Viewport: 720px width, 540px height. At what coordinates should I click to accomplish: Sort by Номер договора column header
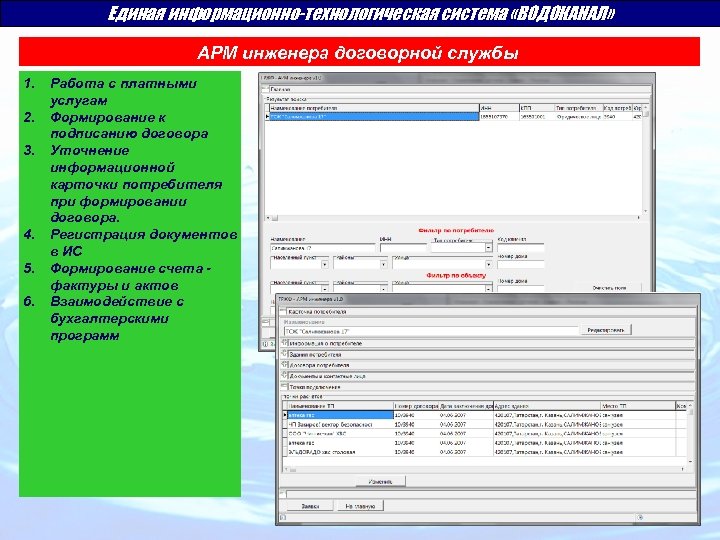tap(416, 406)
